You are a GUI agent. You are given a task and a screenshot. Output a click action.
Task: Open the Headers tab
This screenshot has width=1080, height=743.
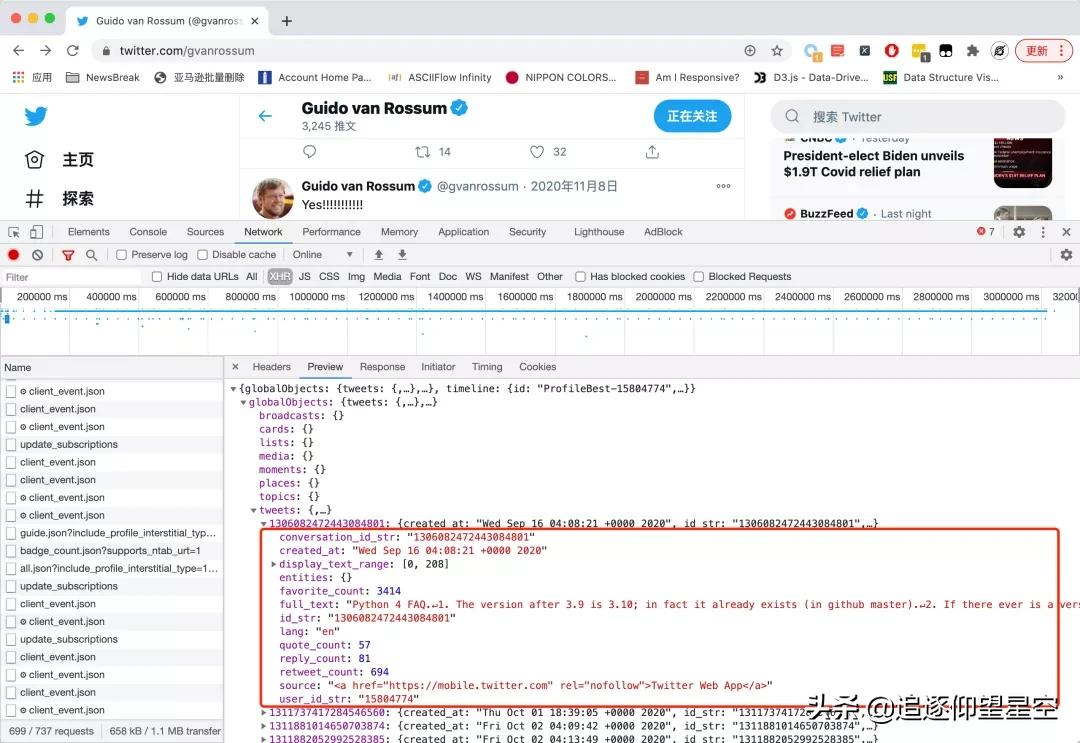(271, 367)
